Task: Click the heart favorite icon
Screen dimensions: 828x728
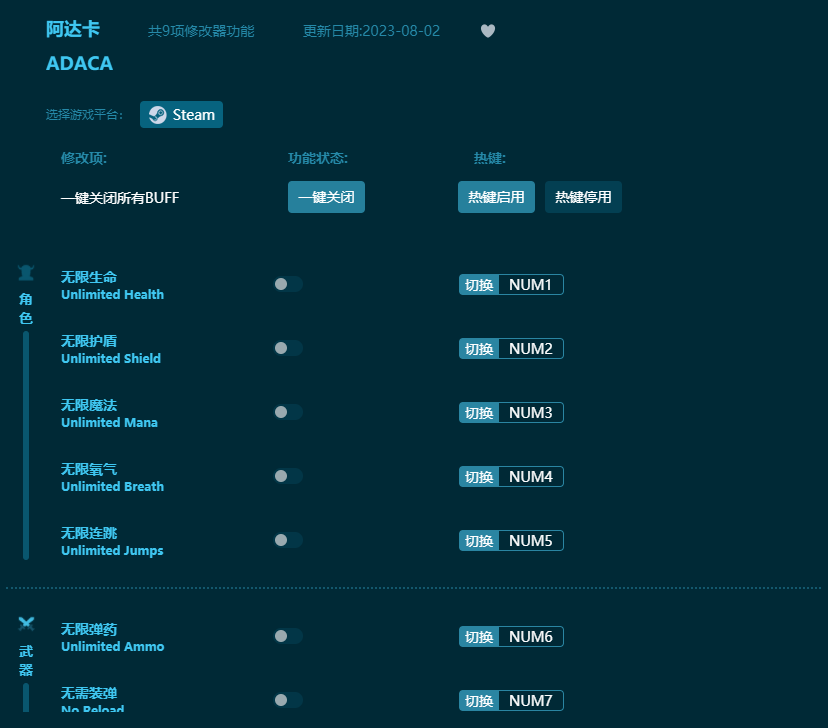Action: 488,31
